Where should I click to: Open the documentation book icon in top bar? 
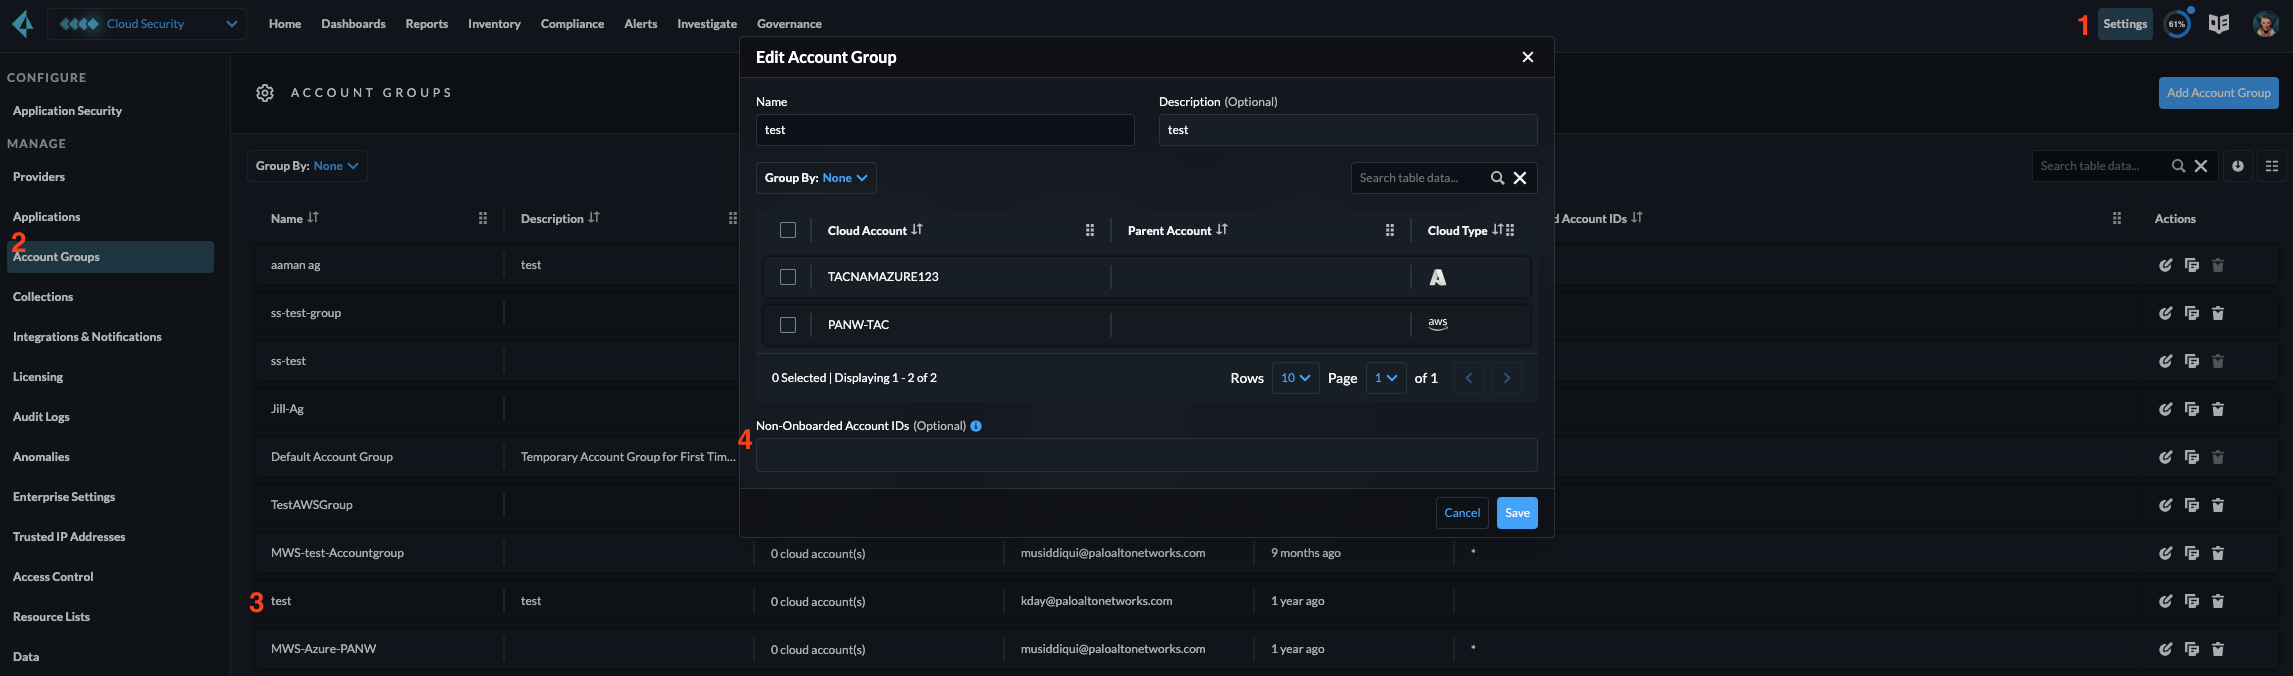2219,24
